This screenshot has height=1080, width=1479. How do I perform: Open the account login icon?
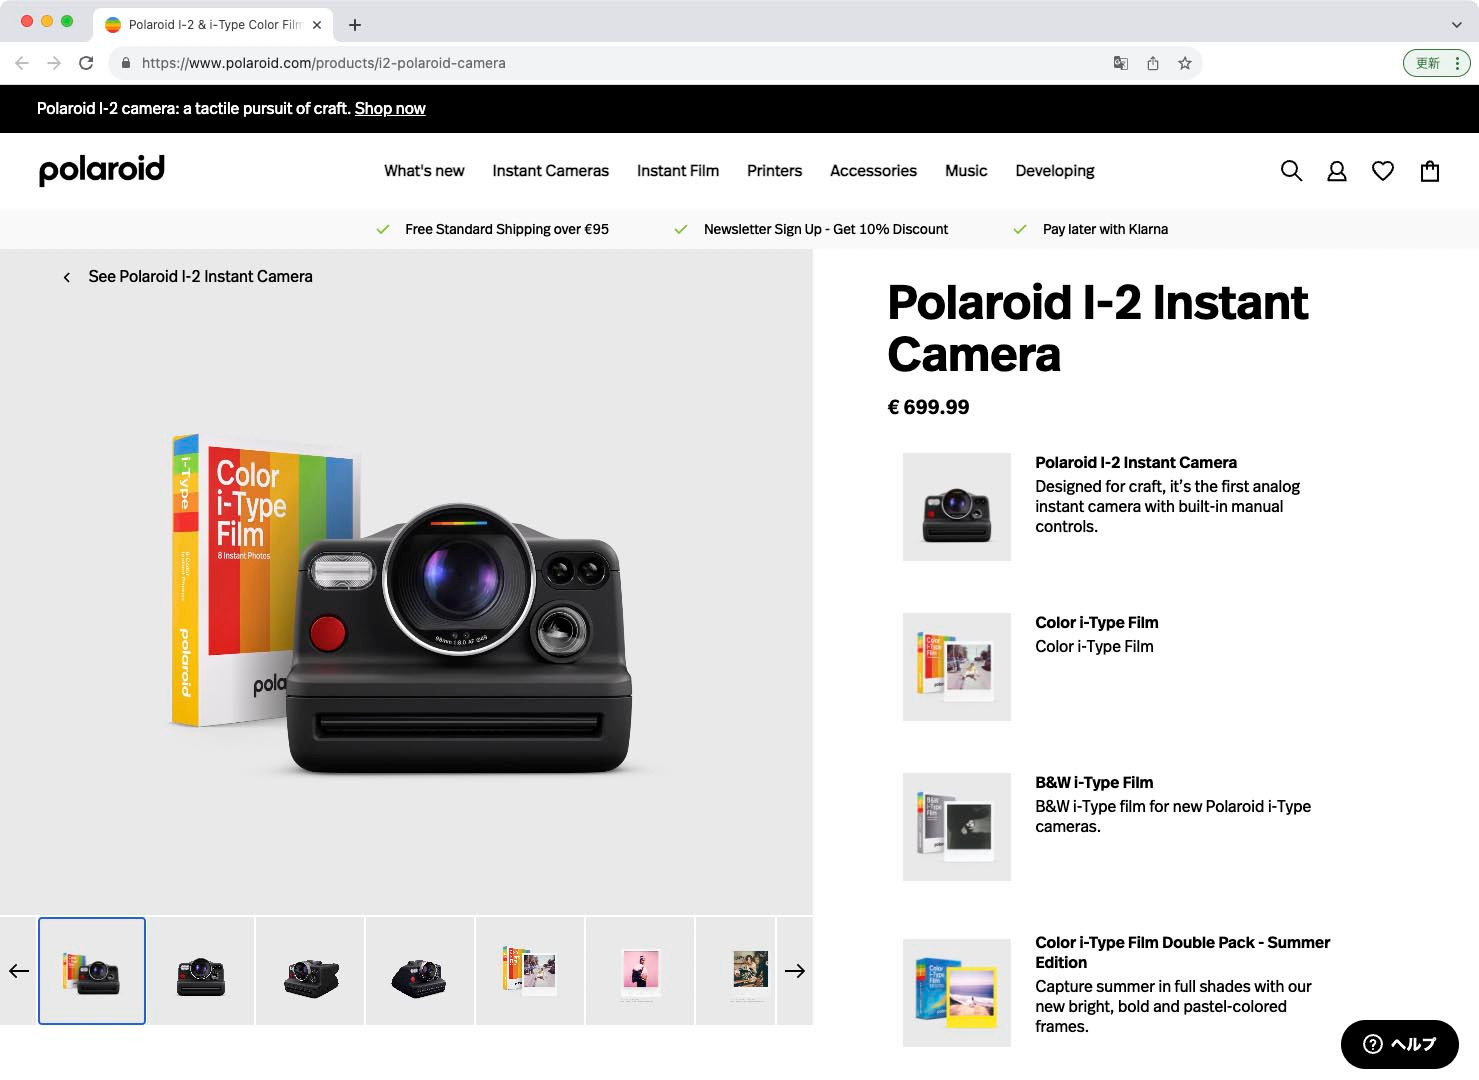(1337, 171)
